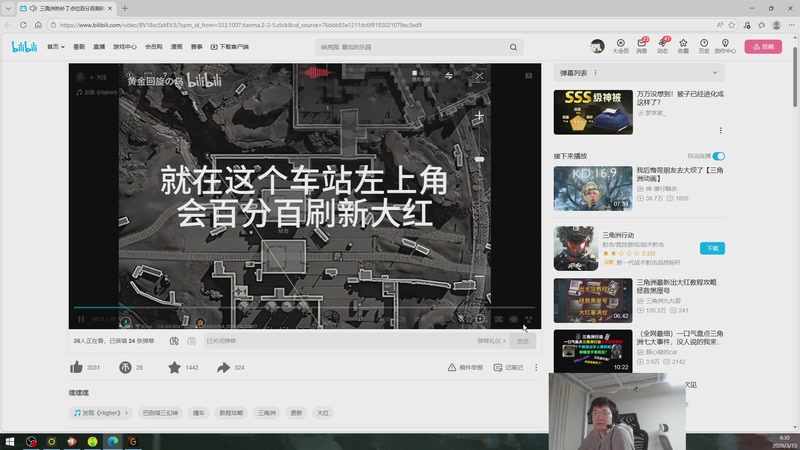Click the 弹幕礼仪 link
Screen dimensions: 800x450
tap(491, 341)
